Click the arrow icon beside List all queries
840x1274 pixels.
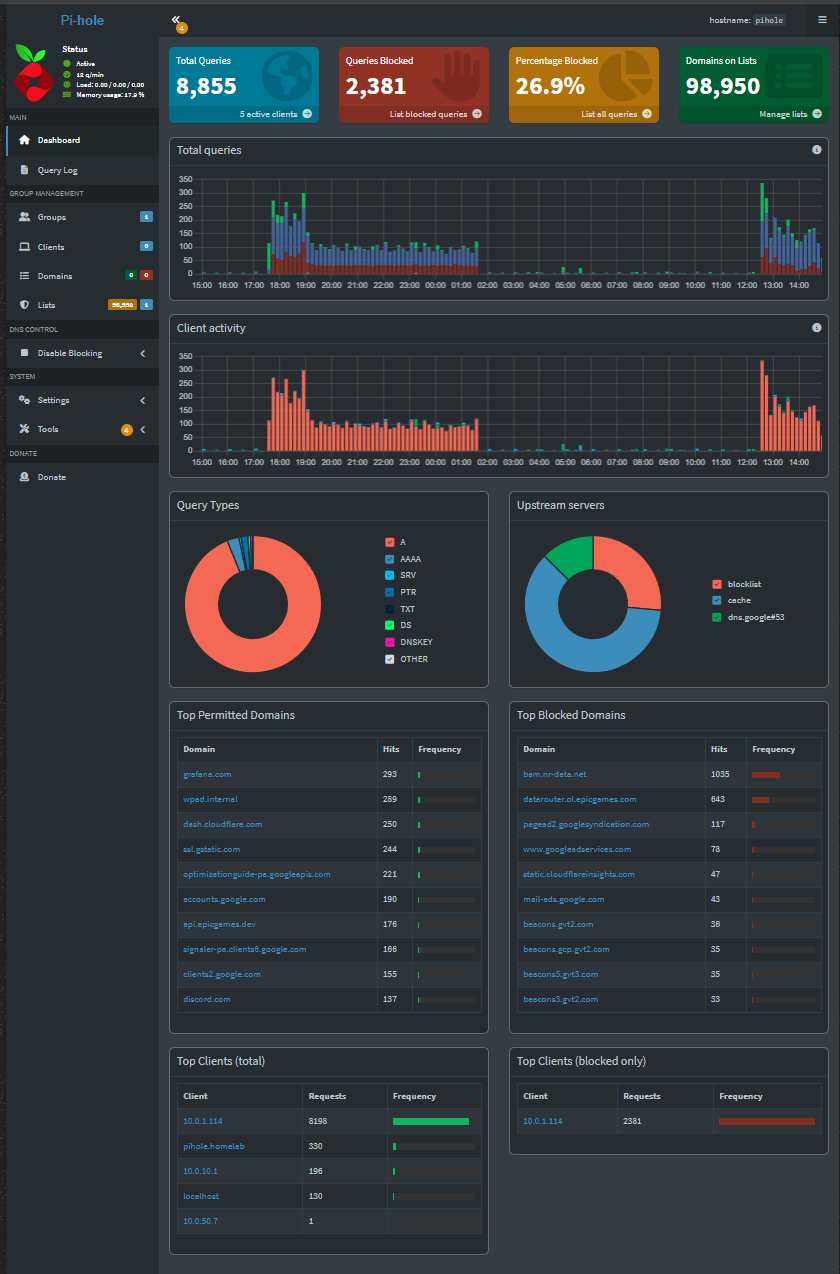coord(647,114)
